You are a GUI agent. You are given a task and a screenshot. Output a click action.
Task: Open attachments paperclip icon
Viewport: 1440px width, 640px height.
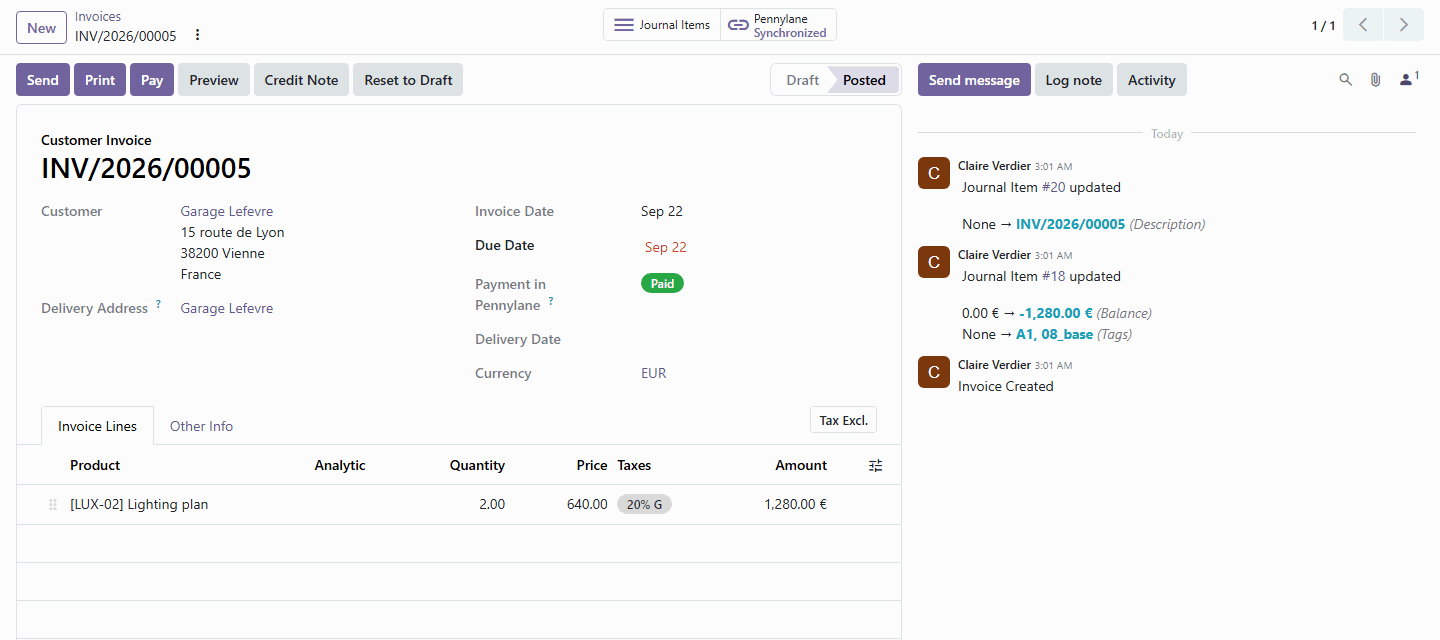(1375, 80)
